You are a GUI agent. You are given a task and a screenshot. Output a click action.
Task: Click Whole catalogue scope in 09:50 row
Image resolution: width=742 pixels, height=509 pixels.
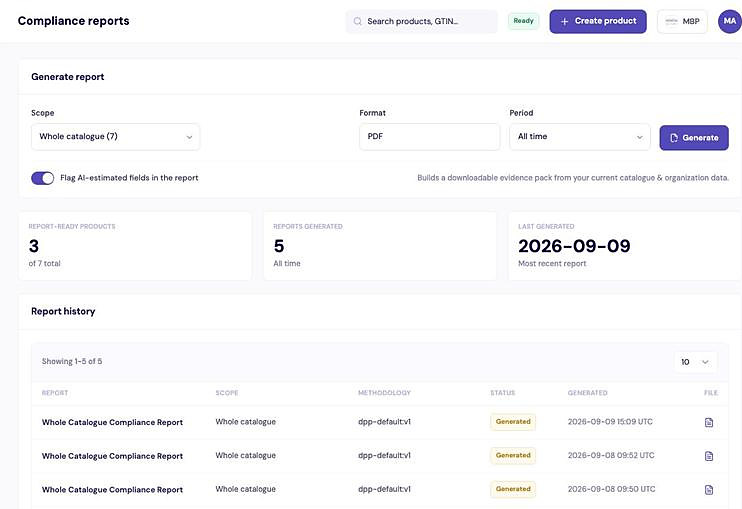click(x=245, y=489)
